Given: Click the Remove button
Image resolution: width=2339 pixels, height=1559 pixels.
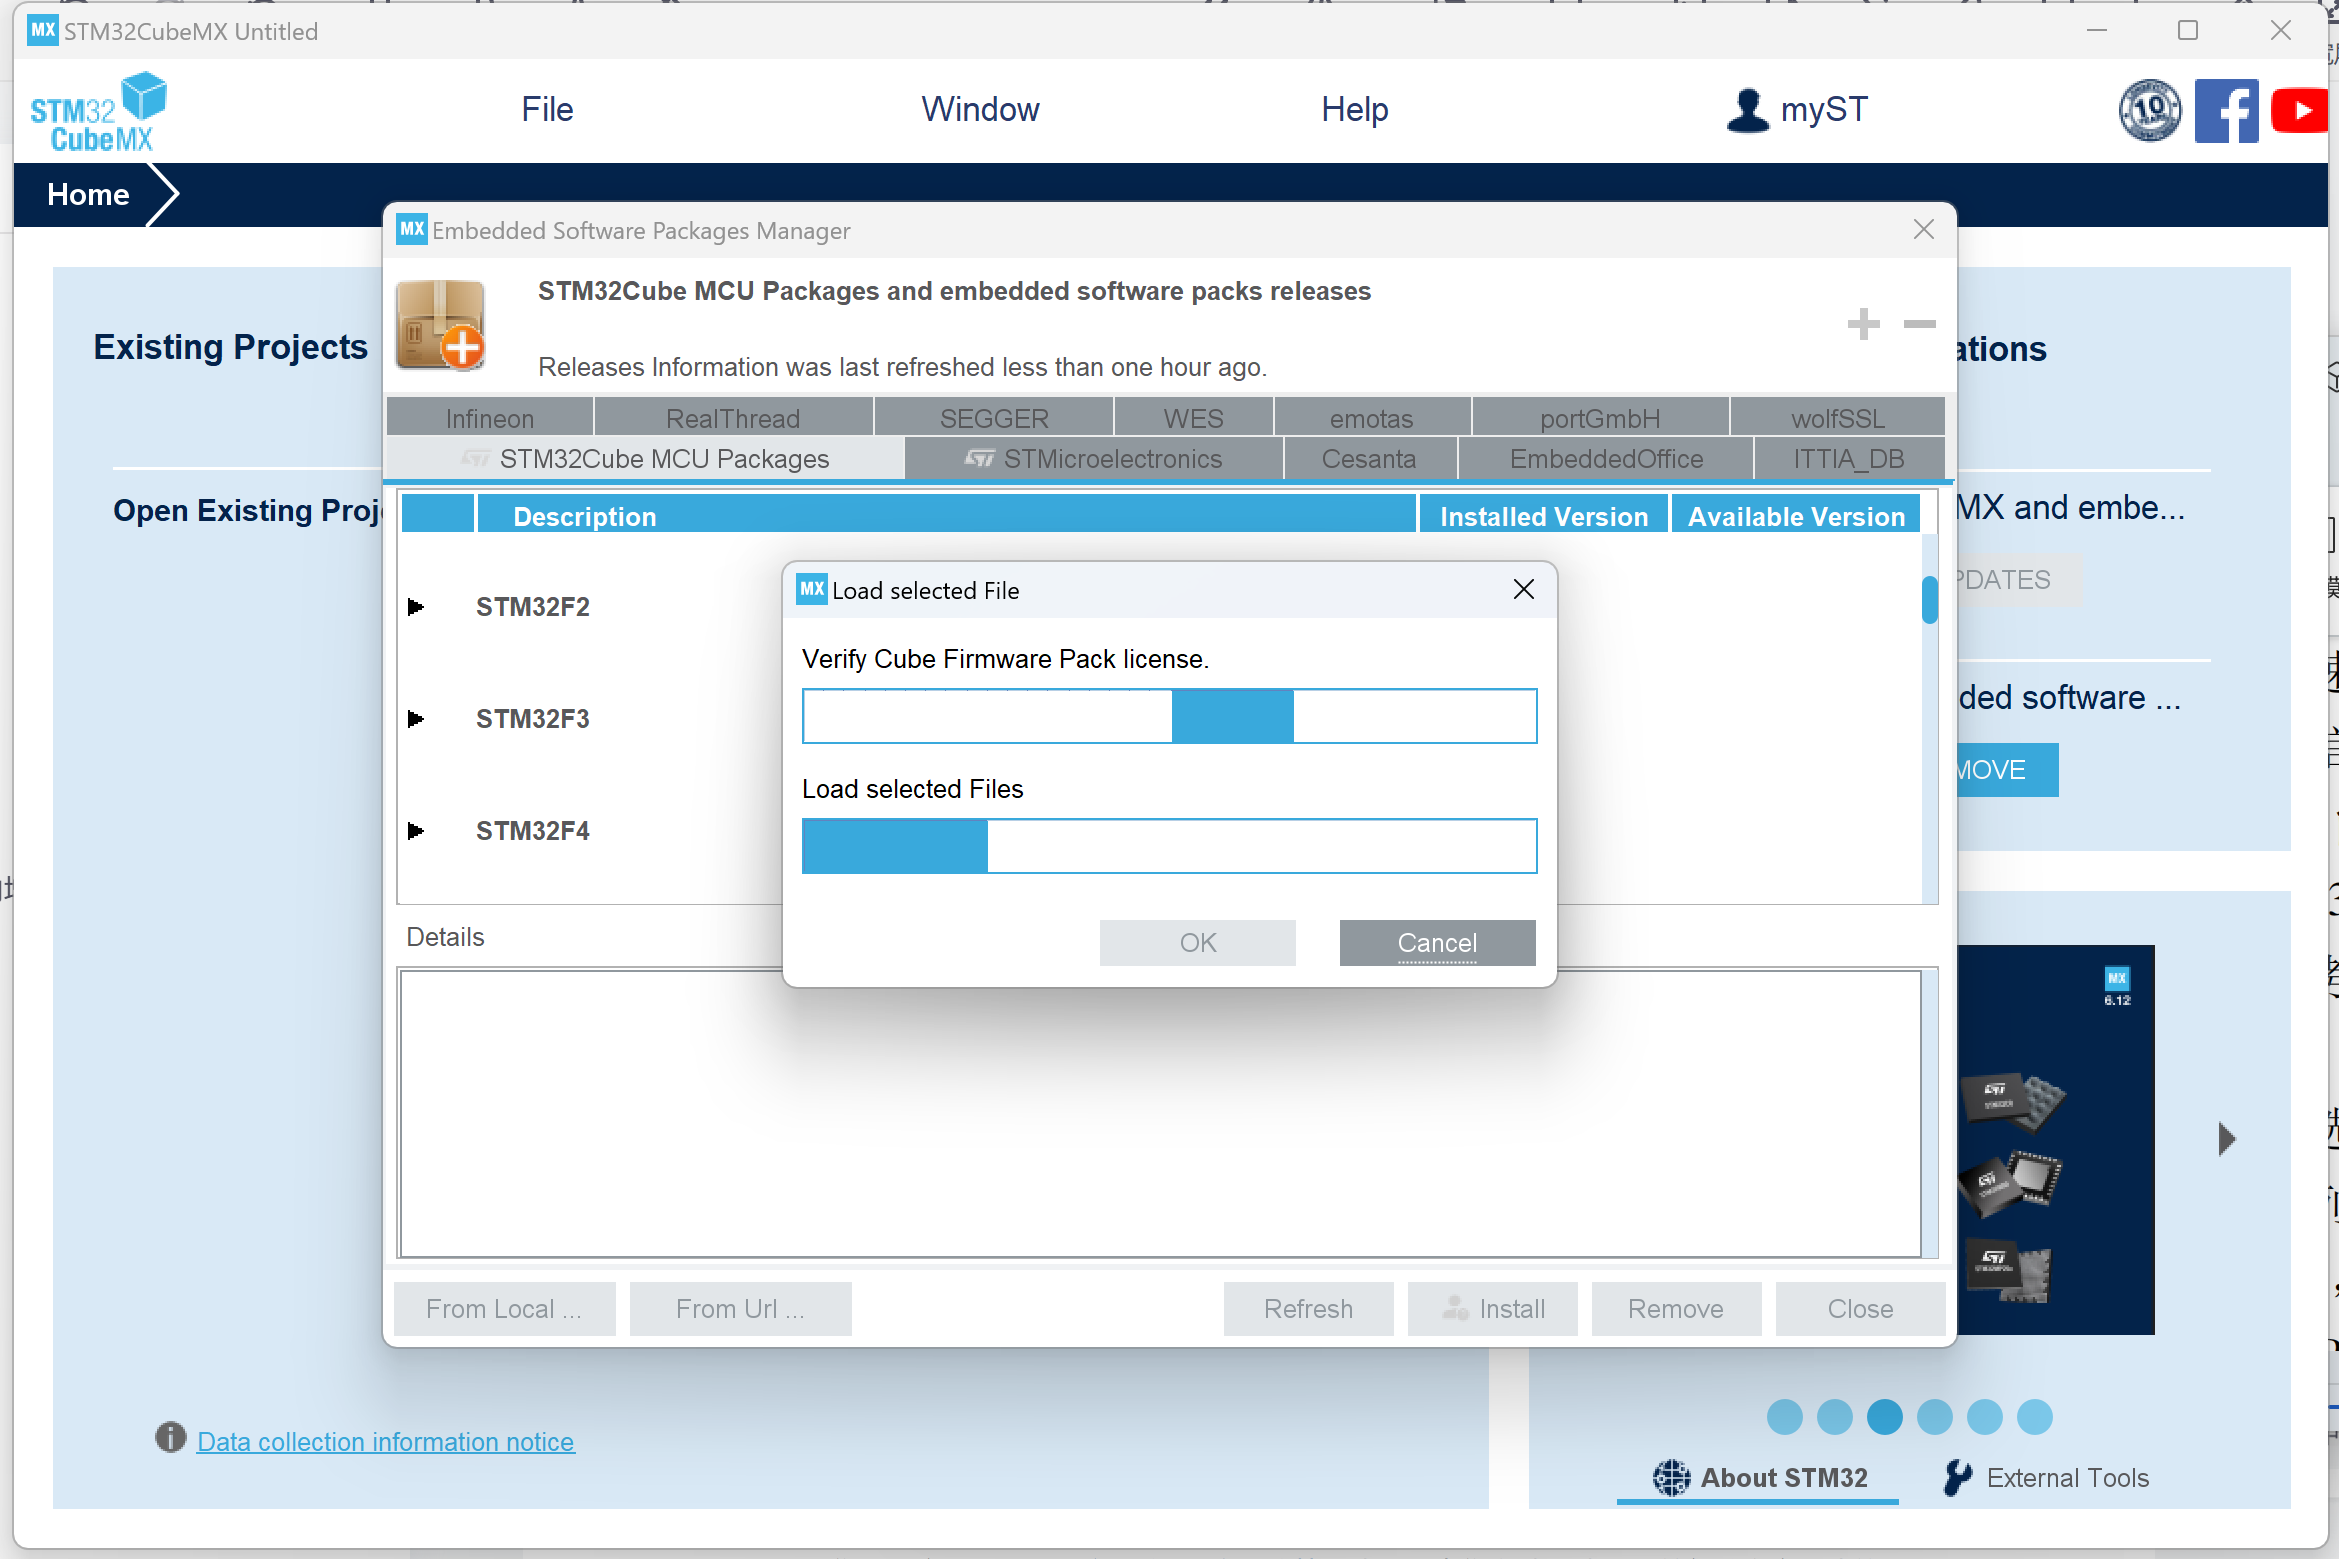Looking at the screenshot, I should [x=1676, y=1309].
